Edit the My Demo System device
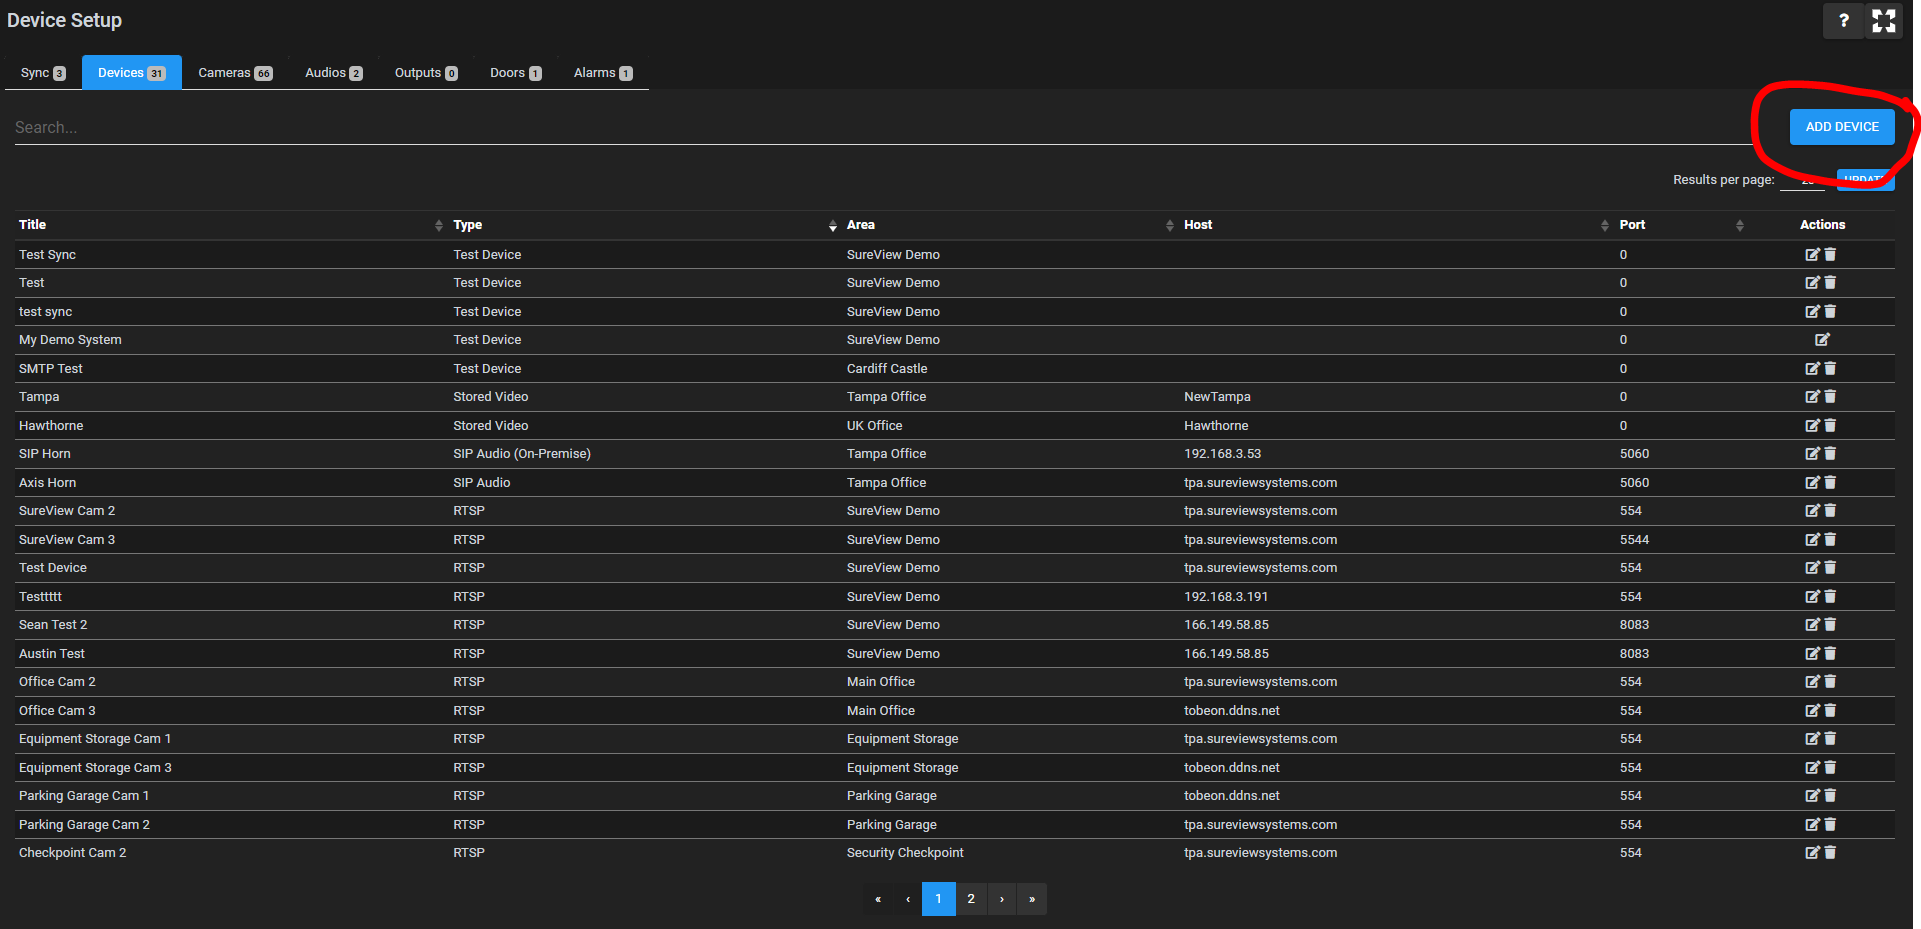 1822,340
